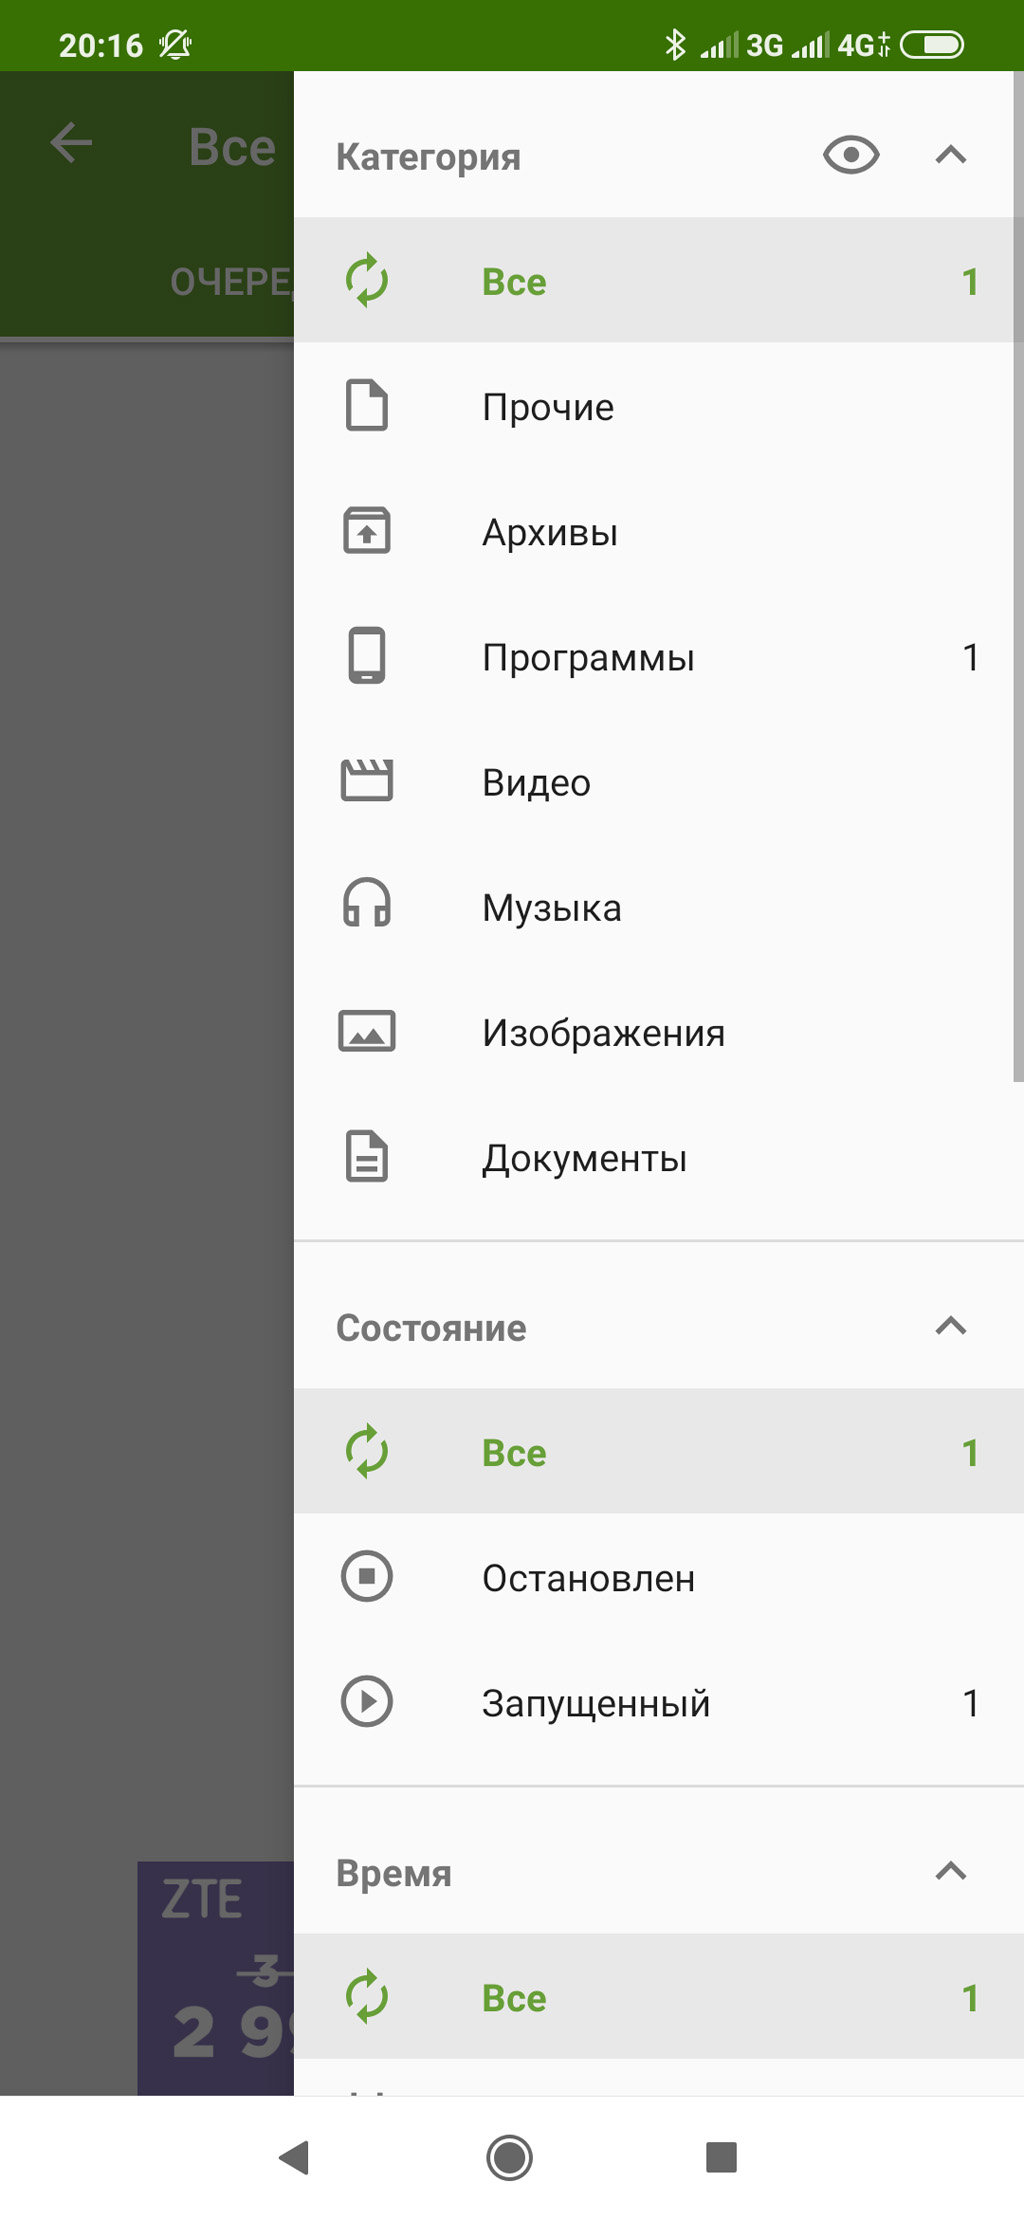The width and height of the screenshot is (1024, 2219).
Task: Filter by Остановлен state
Action: (x=659, y=1577)
